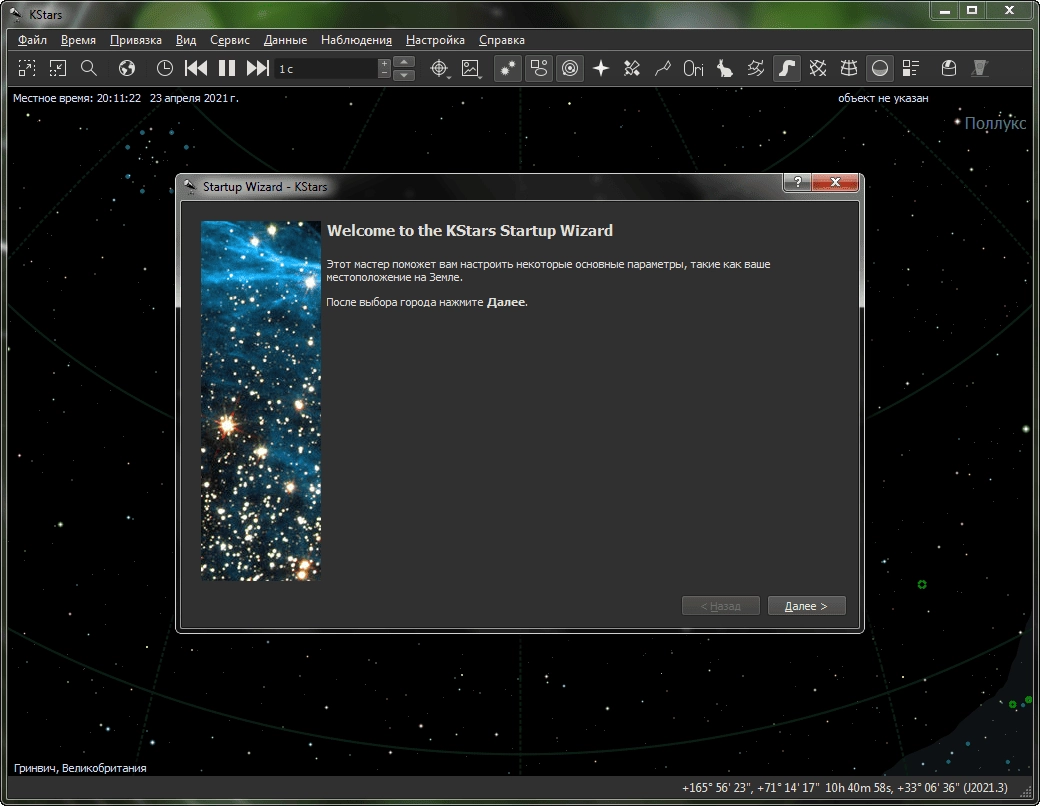The height and width of the screenshot is (806, 1040).
Task: Click the Гринвич, Великобритания location text
Action: click(x=80, y=768)
